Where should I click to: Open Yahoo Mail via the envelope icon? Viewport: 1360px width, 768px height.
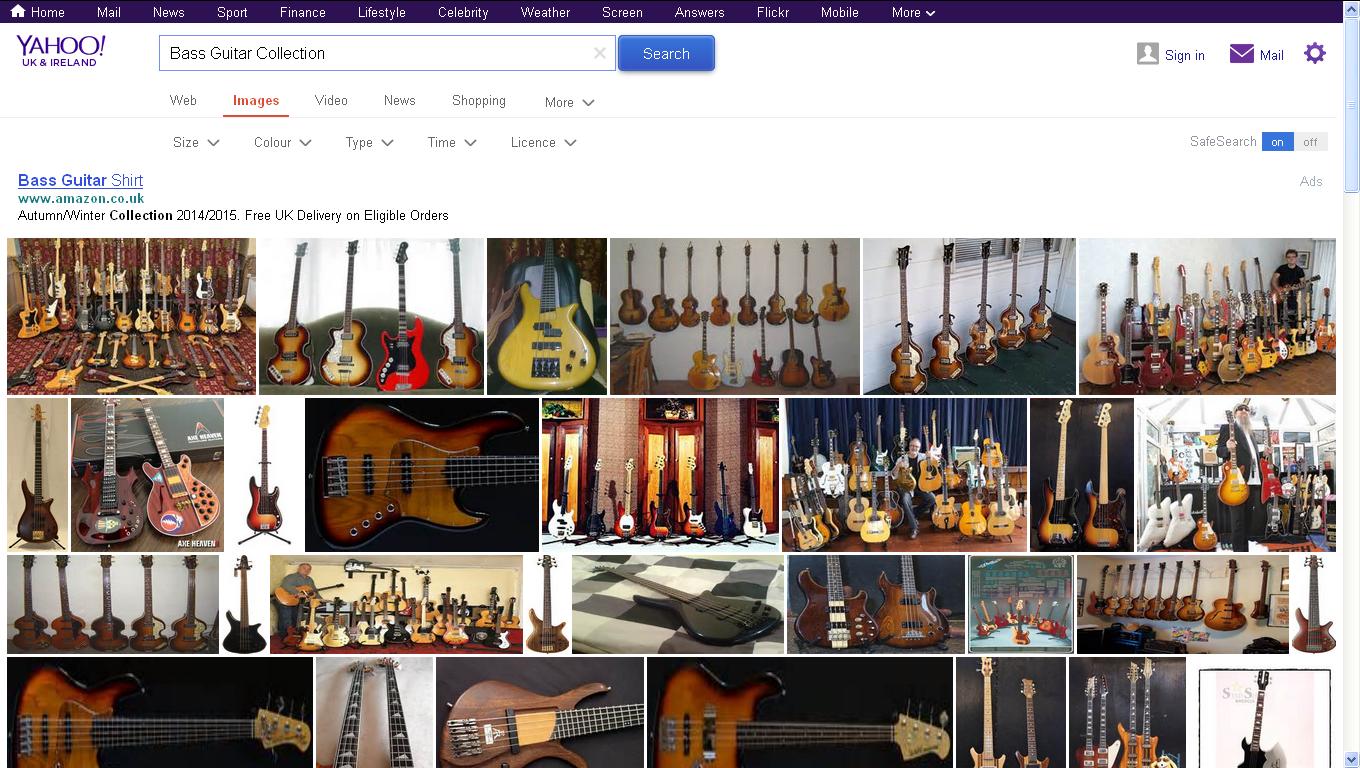(1241, 52)
